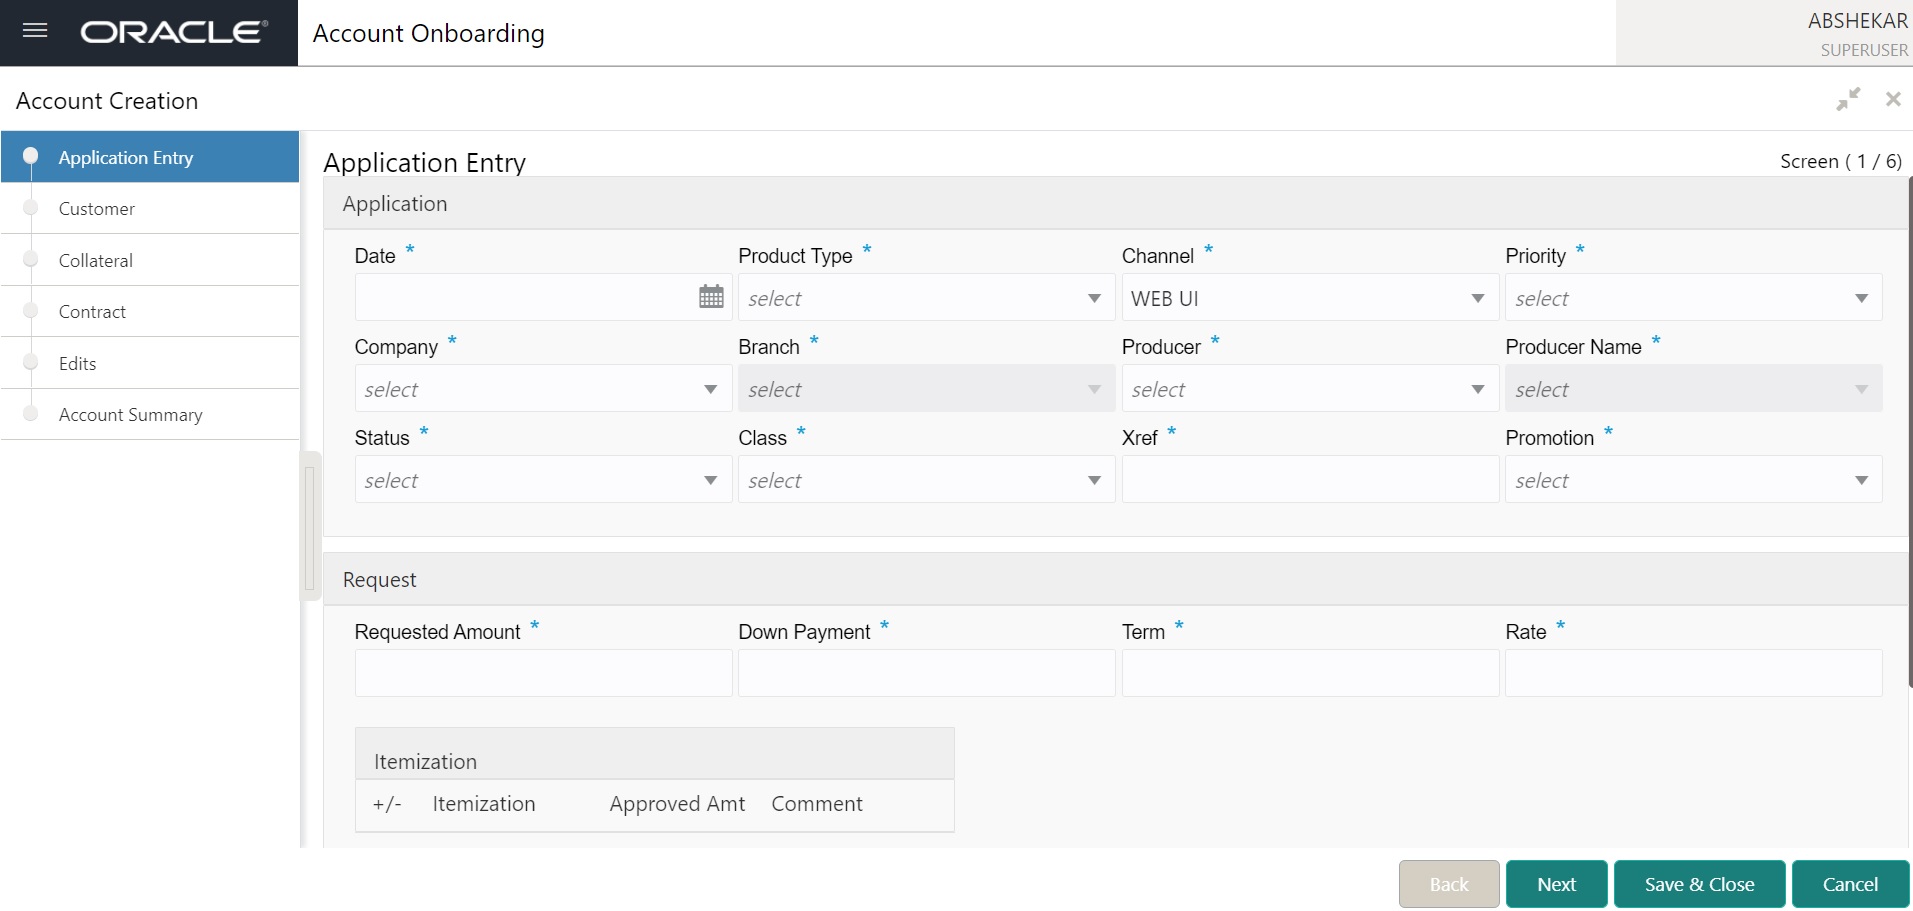
Task: Click Save & Close
Action: 1699,884
